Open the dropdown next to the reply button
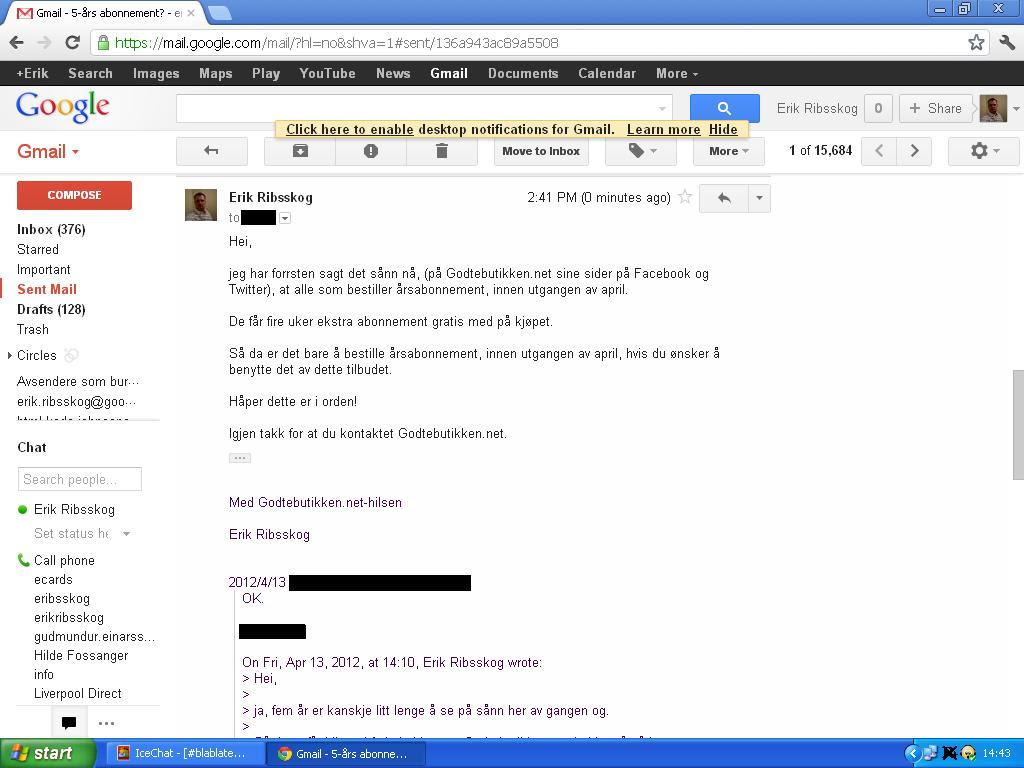This screenshot has width=1024, height=768. 759,198
